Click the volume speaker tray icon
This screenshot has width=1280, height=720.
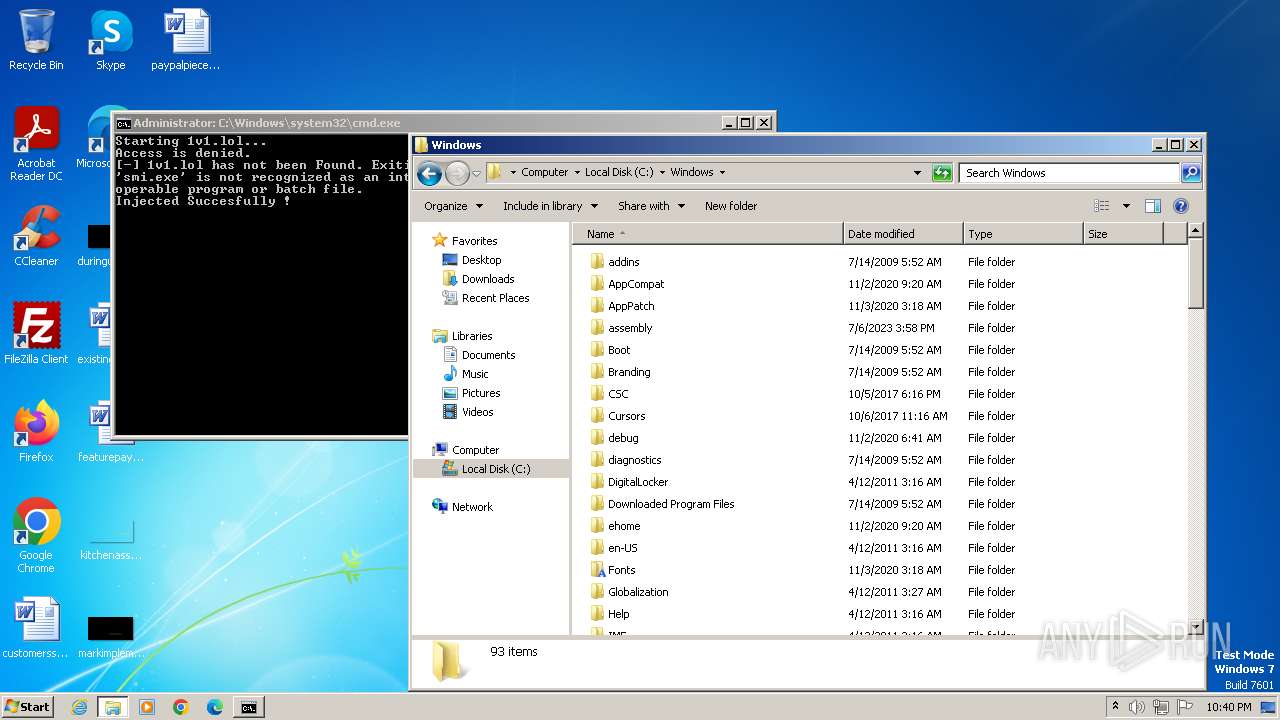[x=1137, y=707]
